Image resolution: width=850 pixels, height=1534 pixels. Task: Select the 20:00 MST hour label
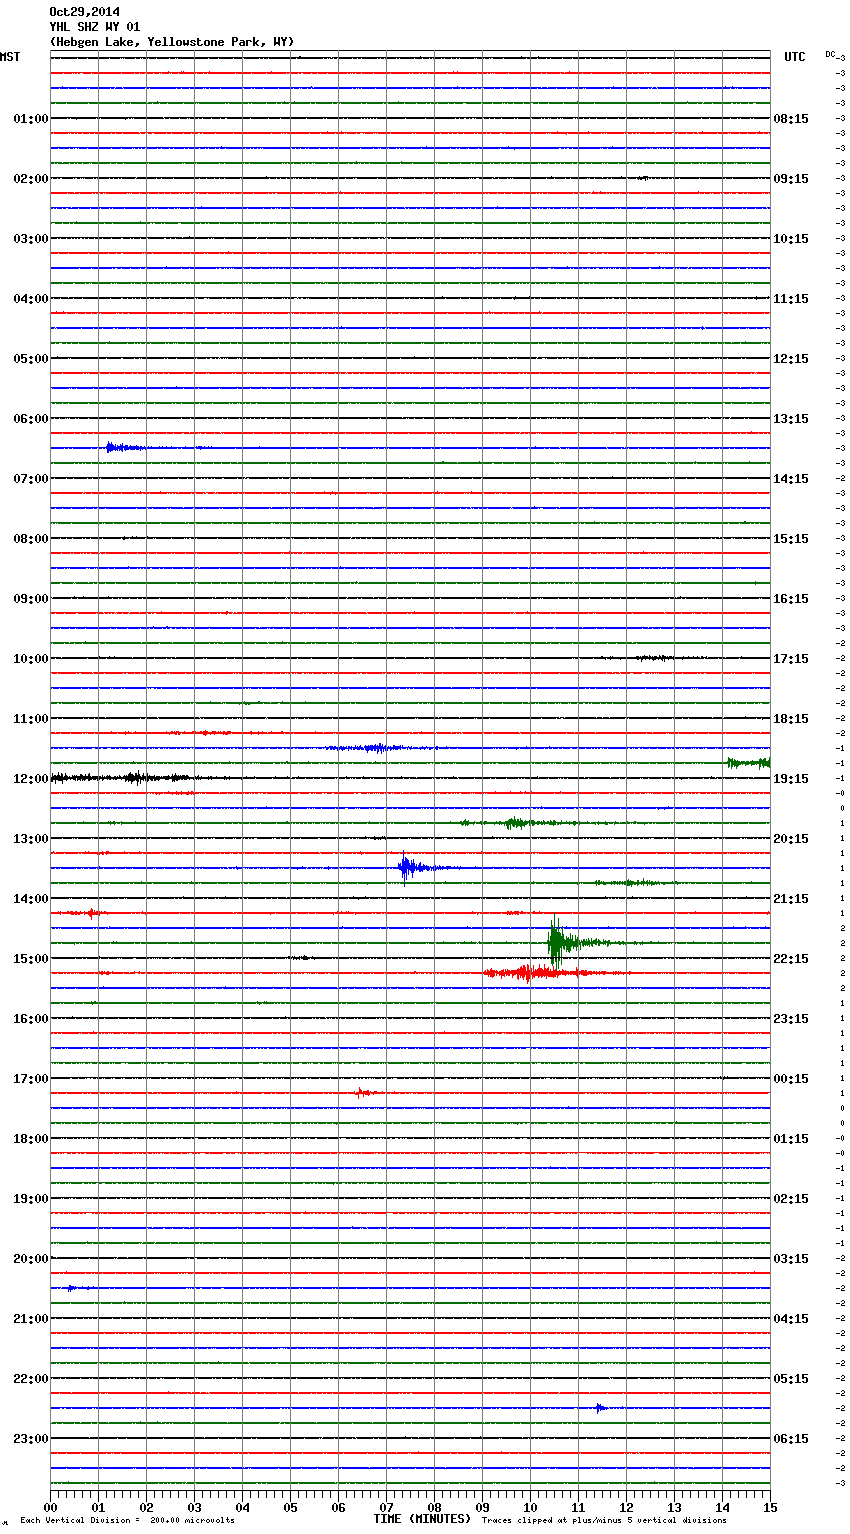point(31,1259)
